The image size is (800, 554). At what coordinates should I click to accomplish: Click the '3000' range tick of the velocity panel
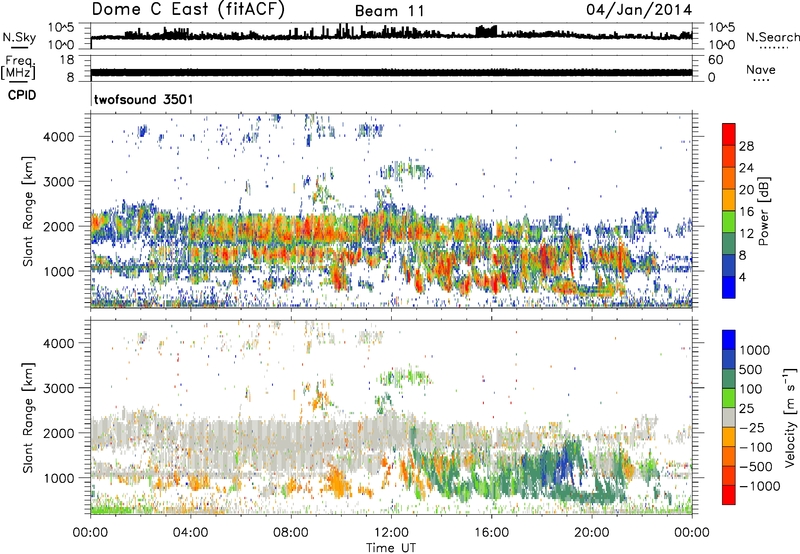[58, 388]
